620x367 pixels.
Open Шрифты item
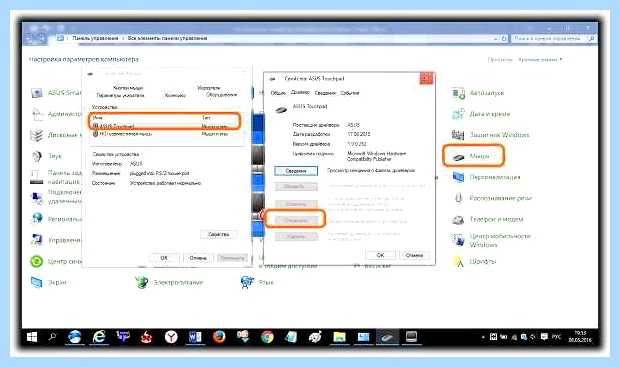474,261
